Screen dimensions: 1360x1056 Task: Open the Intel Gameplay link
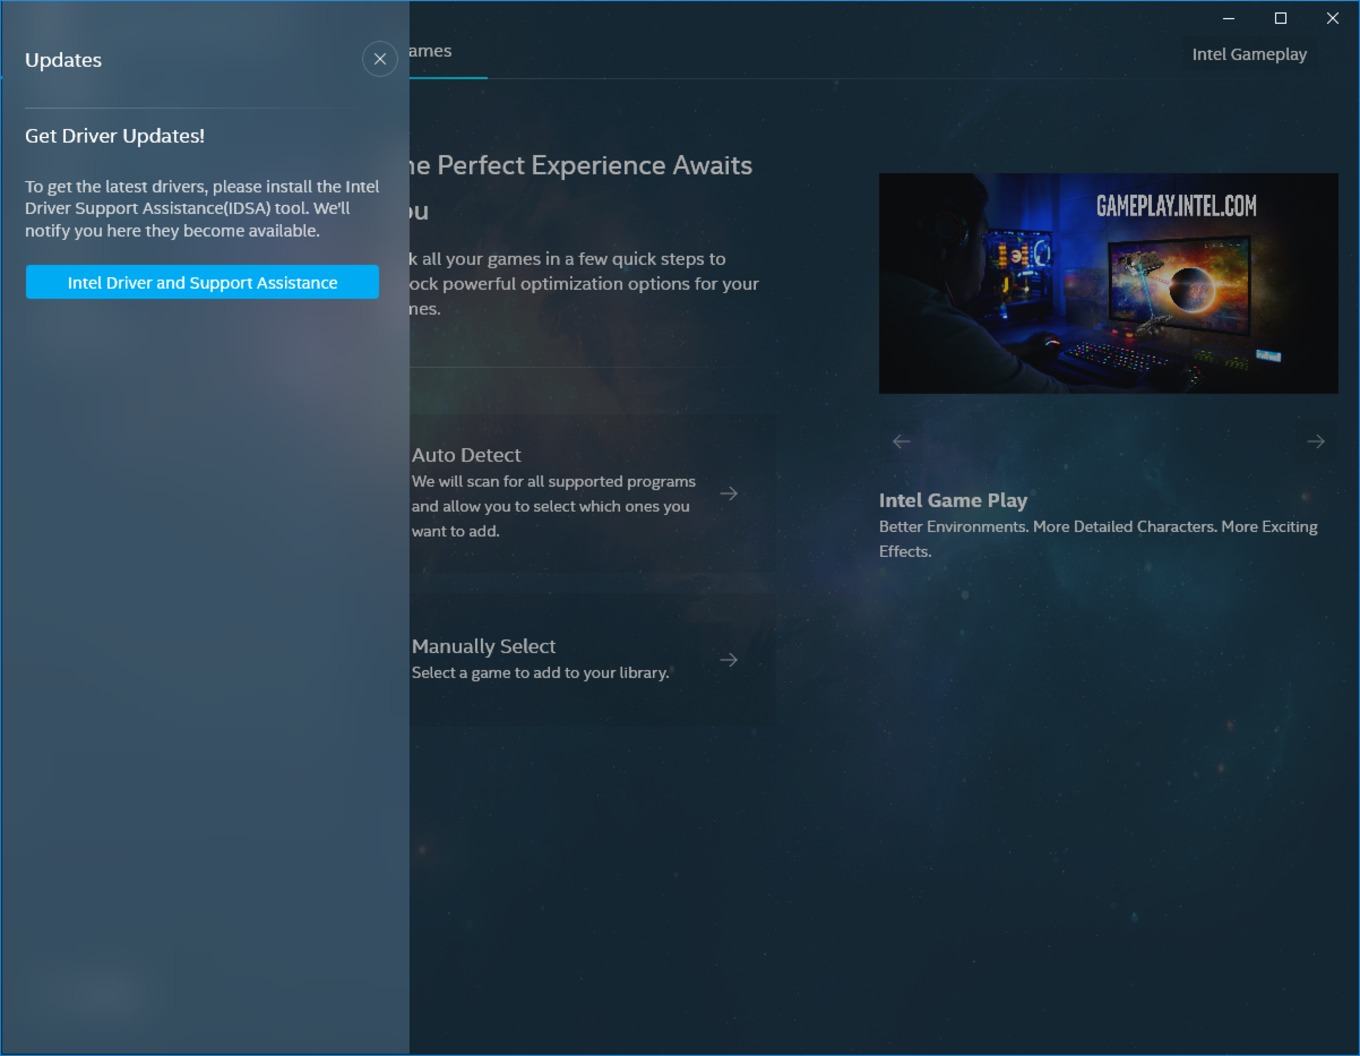coord(1249,54)
